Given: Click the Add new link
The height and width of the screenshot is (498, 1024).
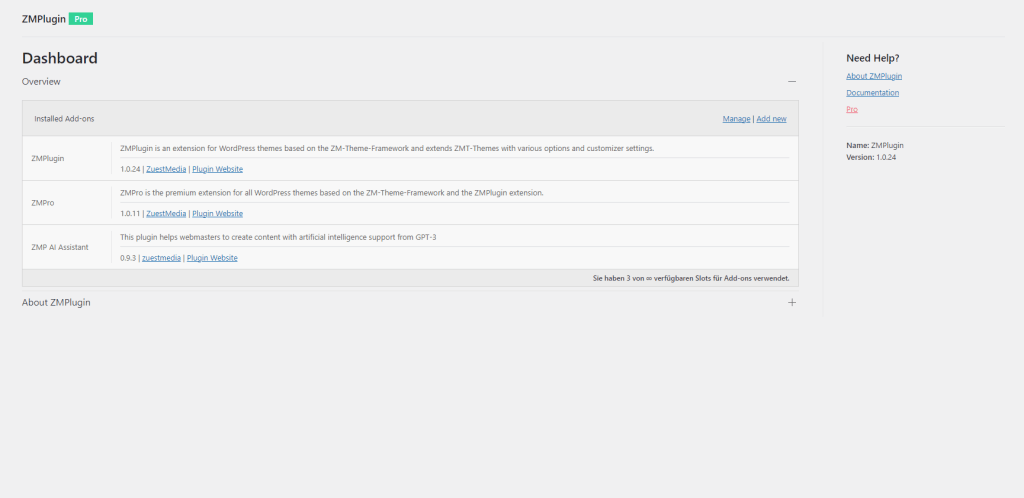Looking at the screenshot, I should click(x=771, y=119).
